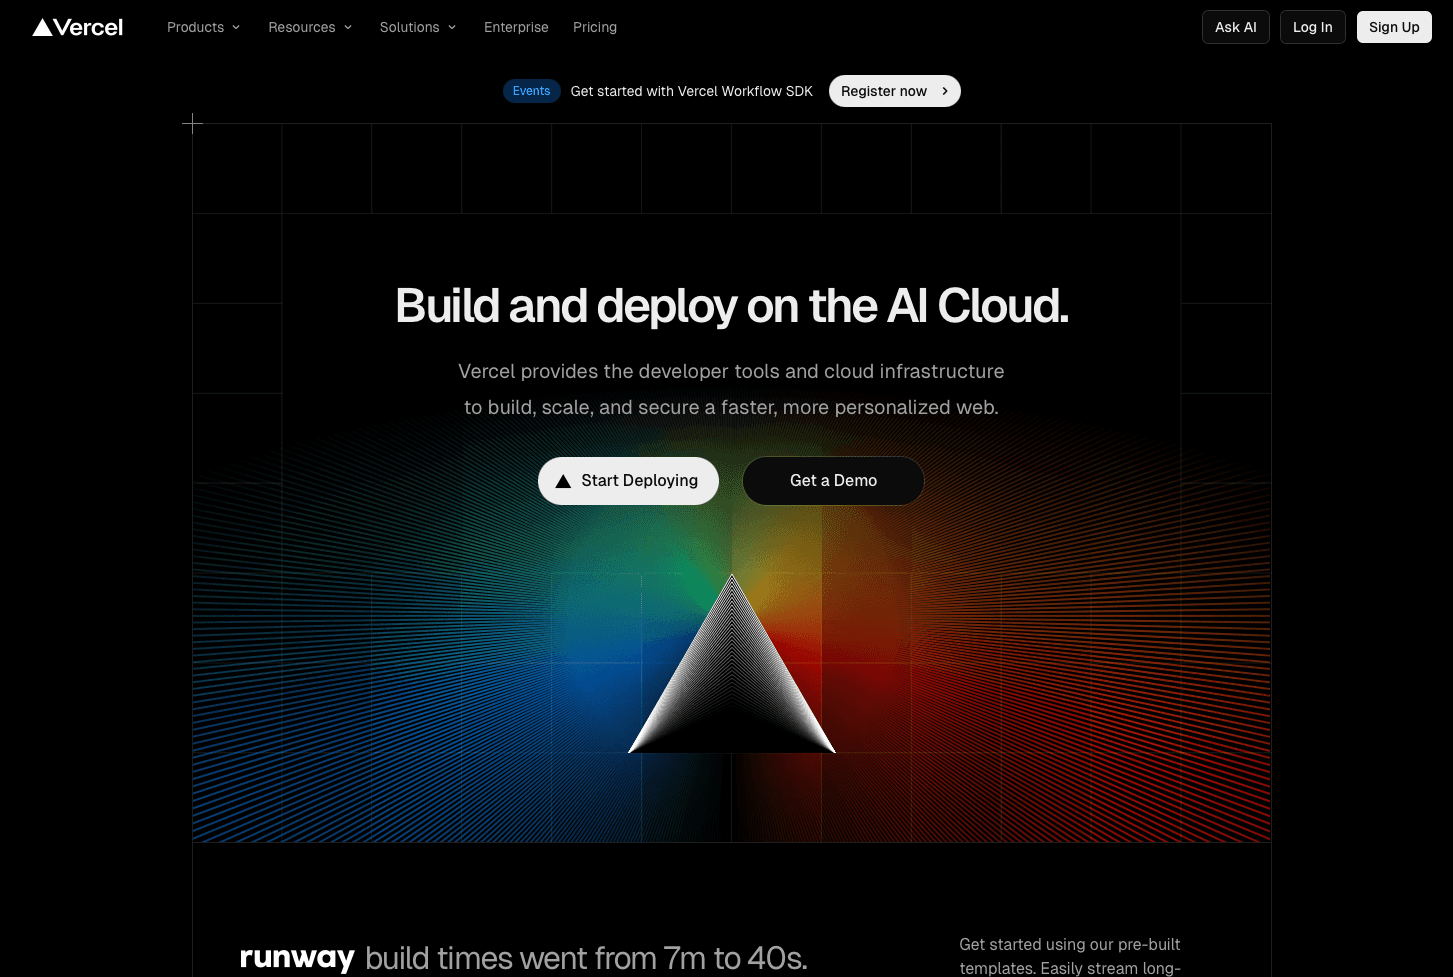Click Start Deploying button
The image size is (1453, 977).
[628, 481]
